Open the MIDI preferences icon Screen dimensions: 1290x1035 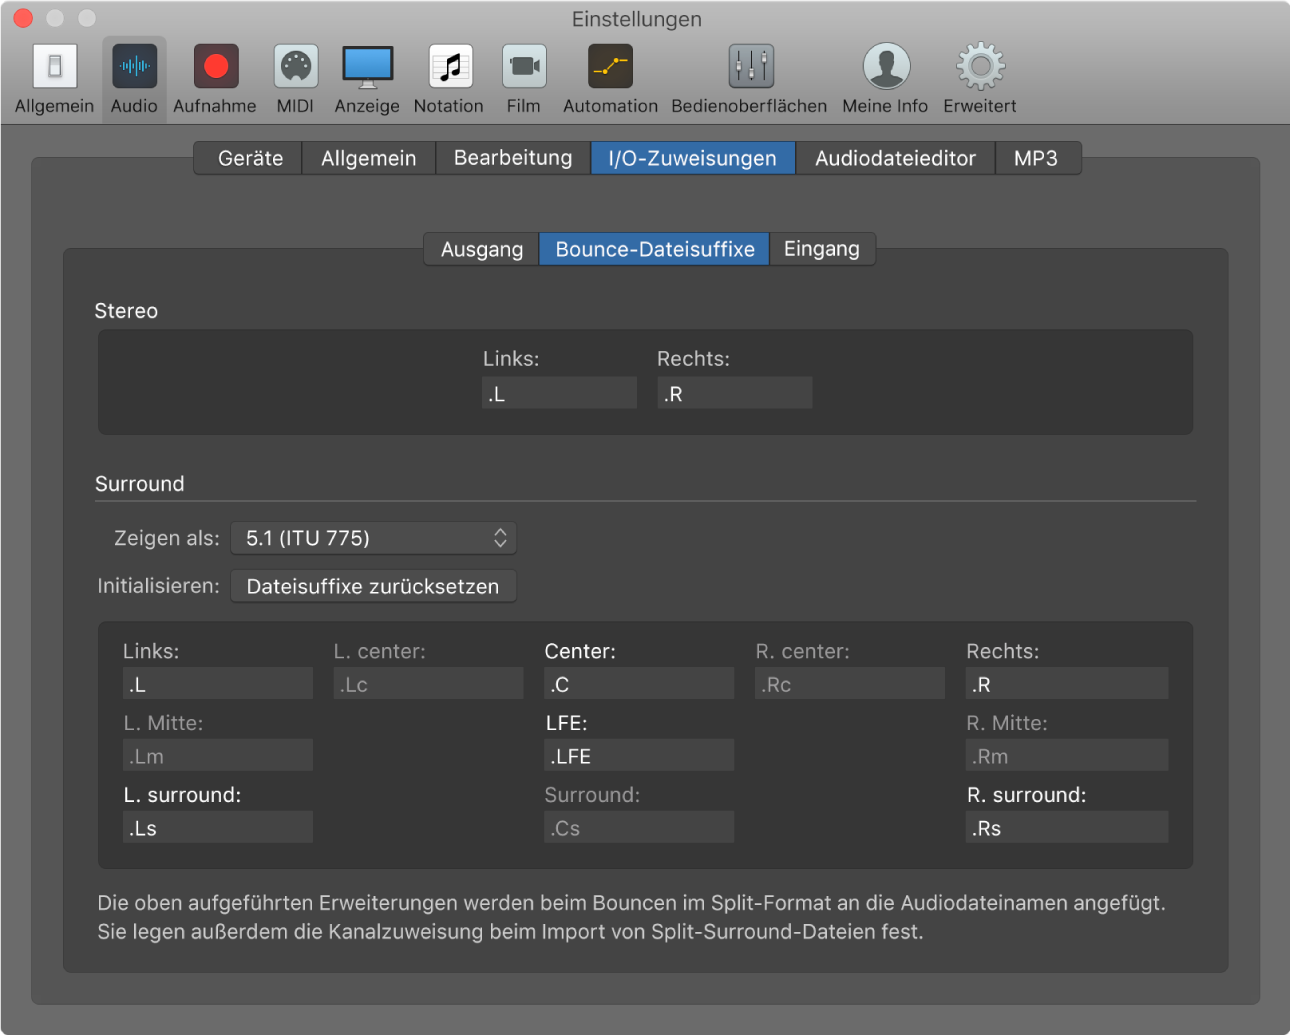295,67
